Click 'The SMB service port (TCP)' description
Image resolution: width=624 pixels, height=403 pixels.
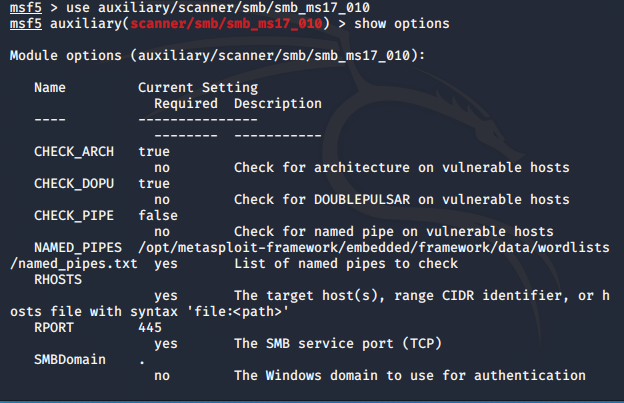pos(338,343)
